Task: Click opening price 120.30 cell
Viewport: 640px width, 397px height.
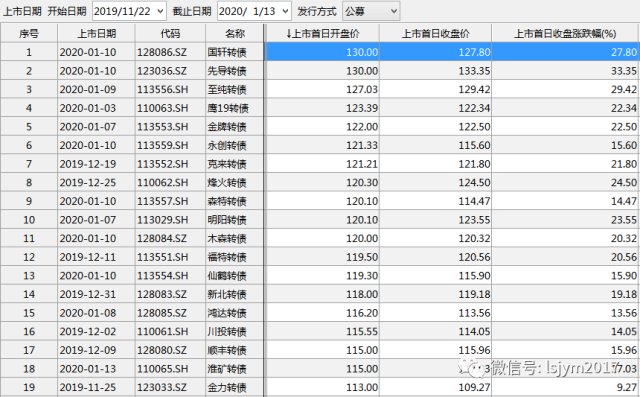Action: (322, 182)
